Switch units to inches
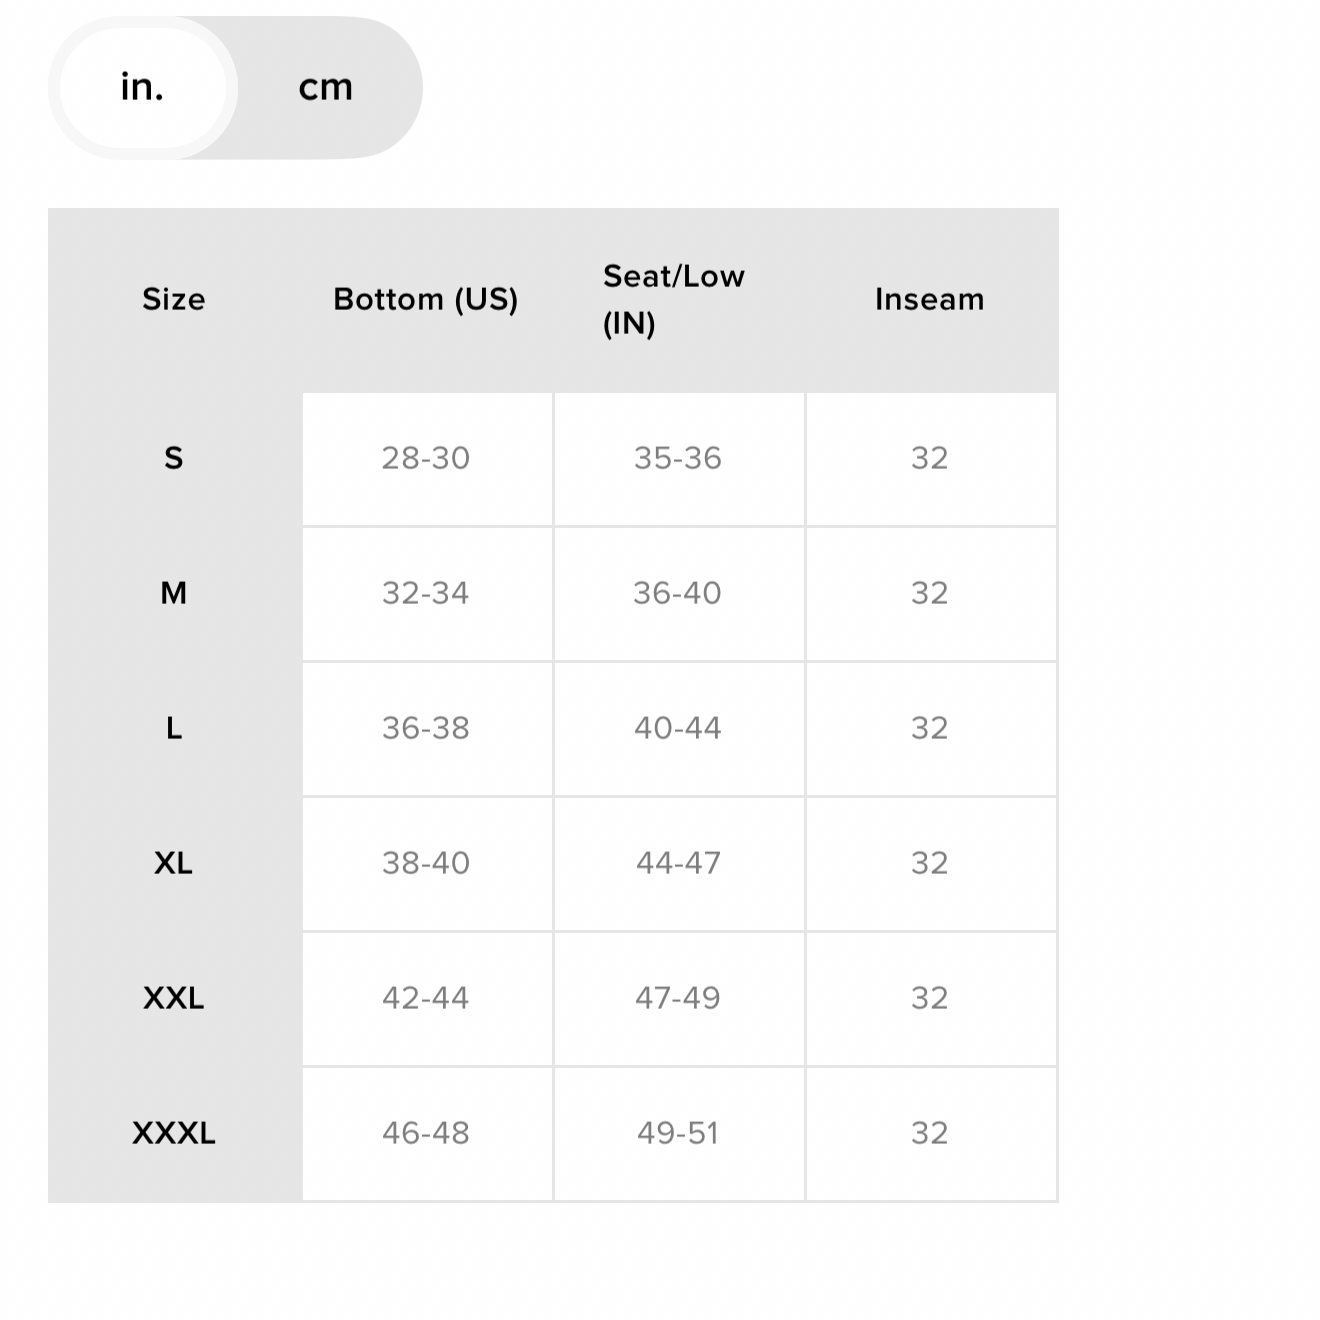Image resolution: width=1320 pixels, height=1320 pixels. click(142, 88)
